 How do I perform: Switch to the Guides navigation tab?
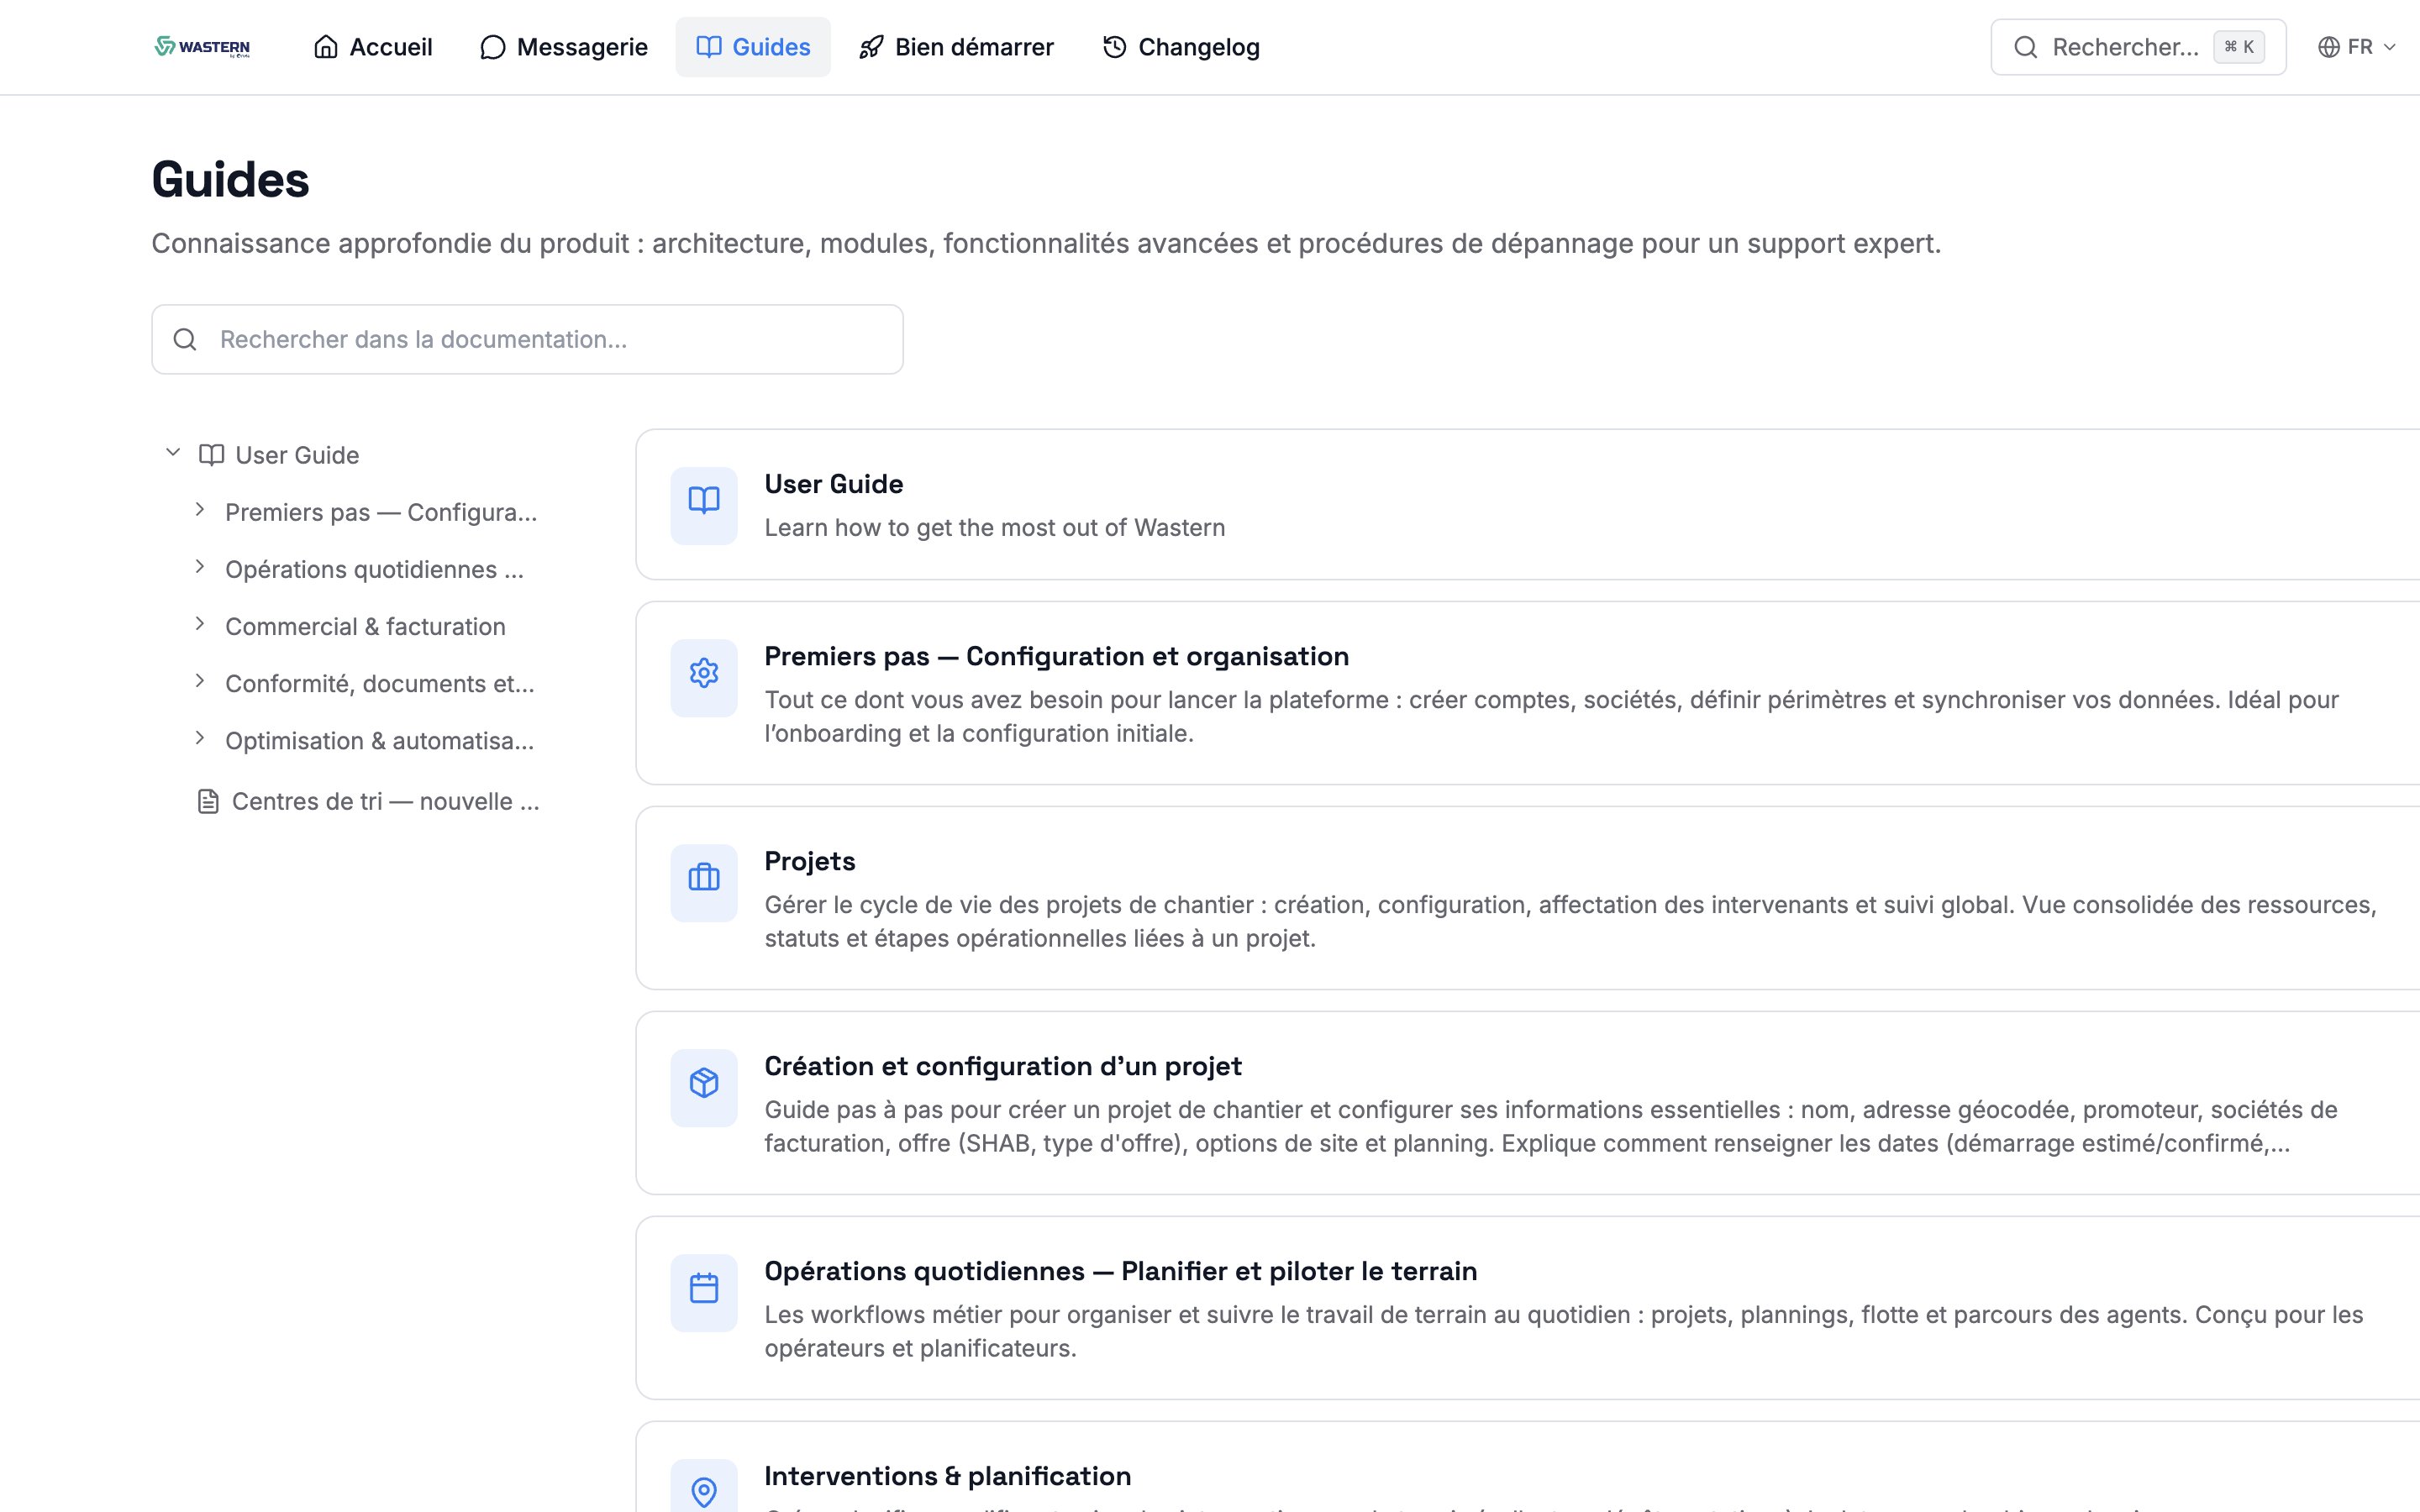753,46
